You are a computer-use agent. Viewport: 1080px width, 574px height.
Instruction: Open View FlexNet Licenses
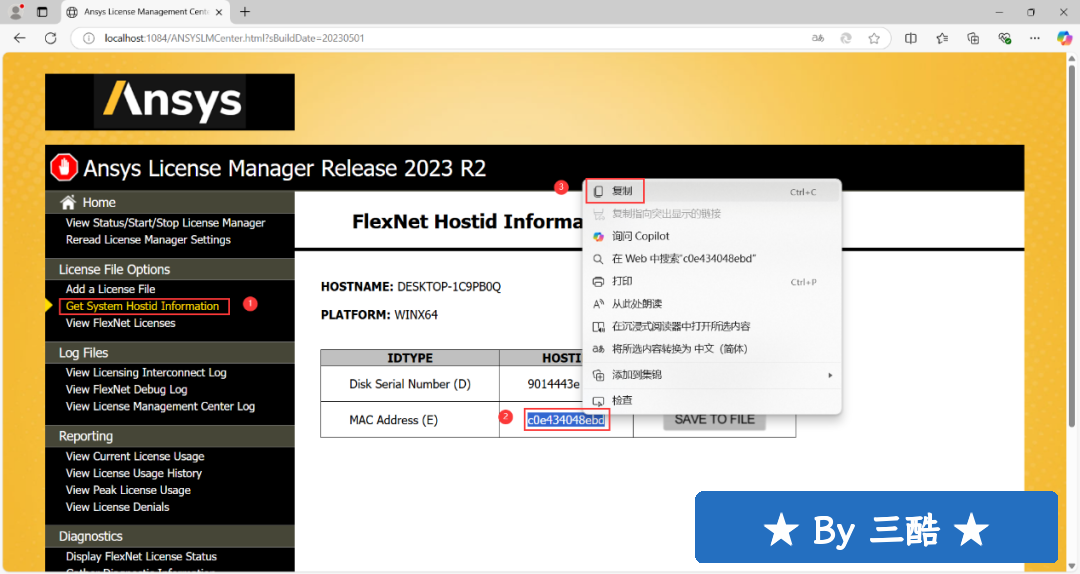click(x=121, y=323)
